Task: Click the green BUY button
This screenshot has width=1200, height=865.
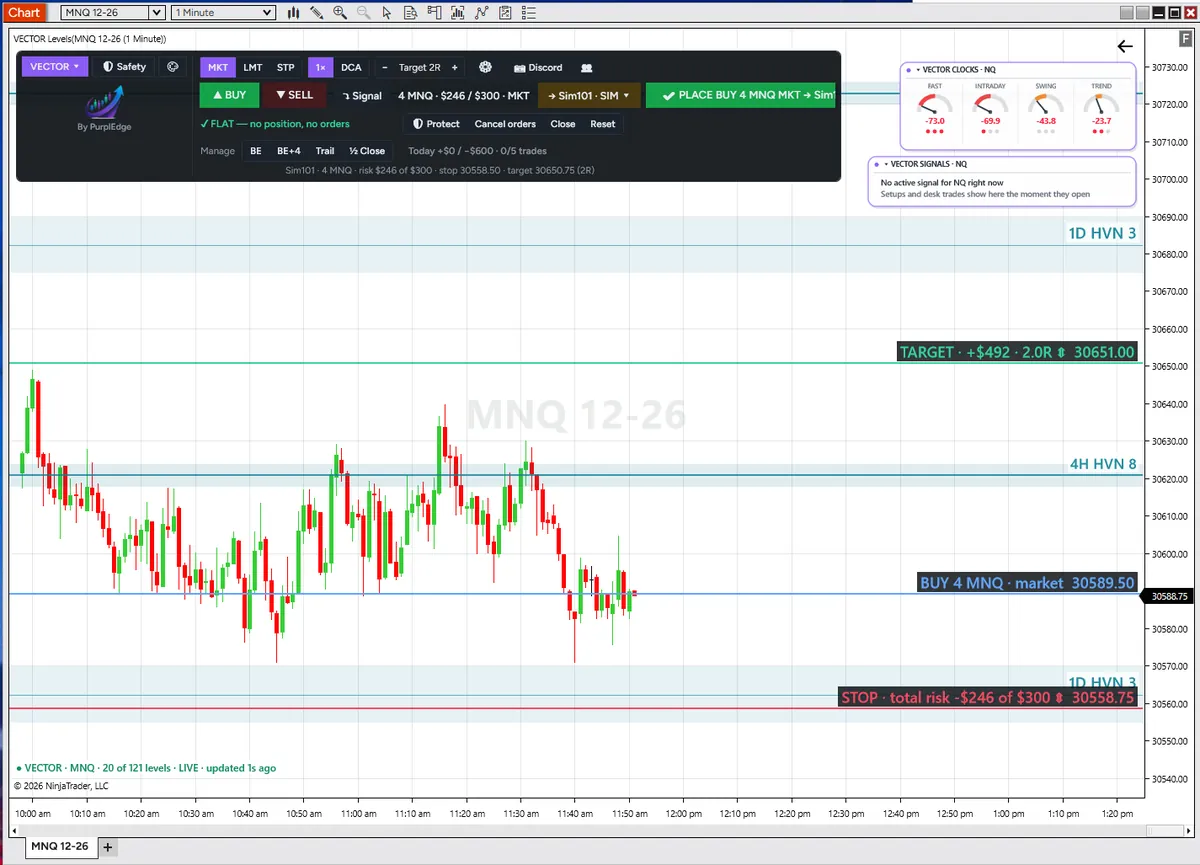Action: click(x=230, y=96)
